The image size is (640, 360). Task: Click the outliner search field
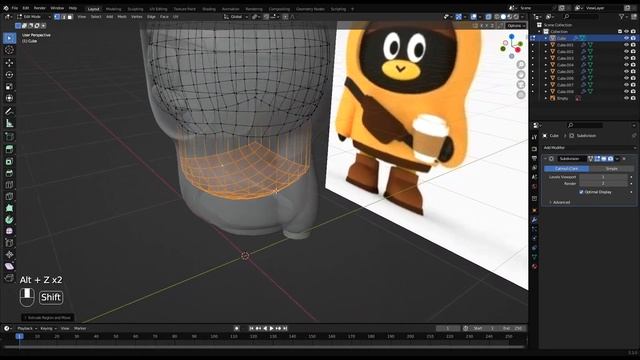coord(582,17)
